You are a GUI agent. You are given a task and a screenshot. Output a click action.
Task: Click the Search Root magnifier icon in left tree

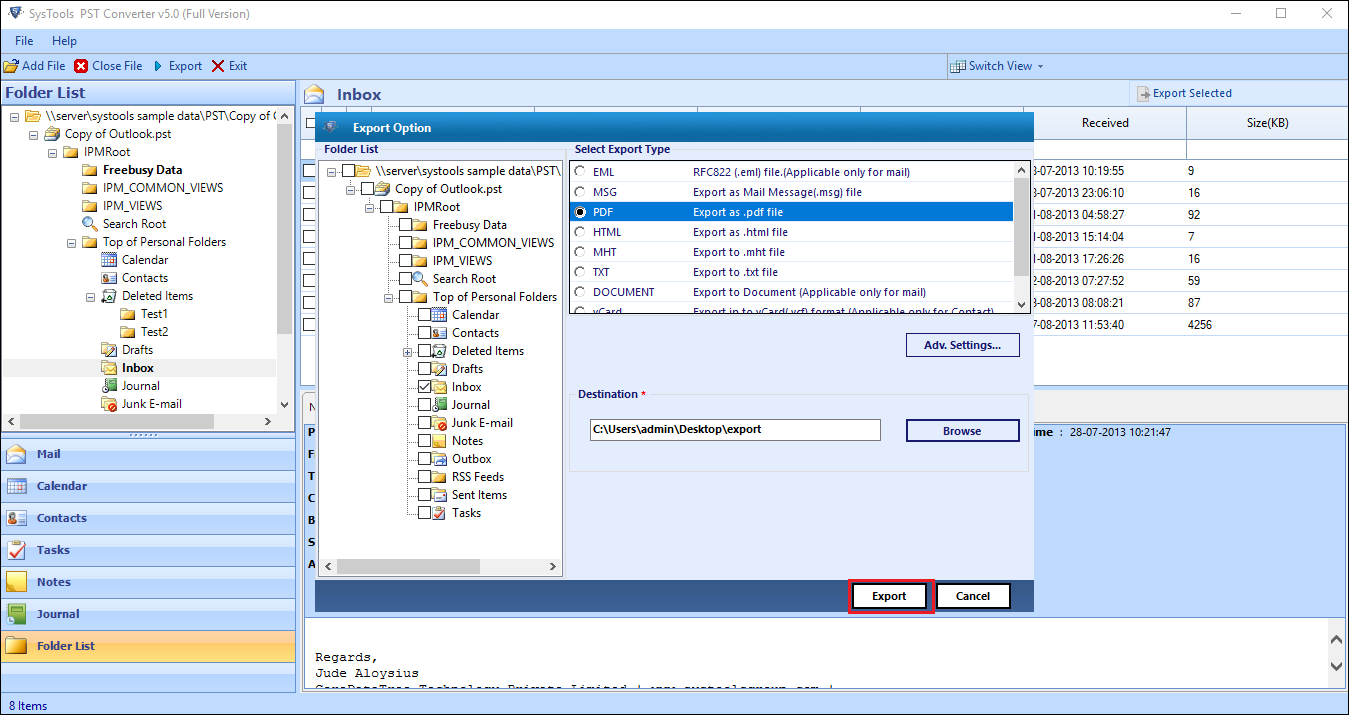pyautogui.click(x=90, y=224)
